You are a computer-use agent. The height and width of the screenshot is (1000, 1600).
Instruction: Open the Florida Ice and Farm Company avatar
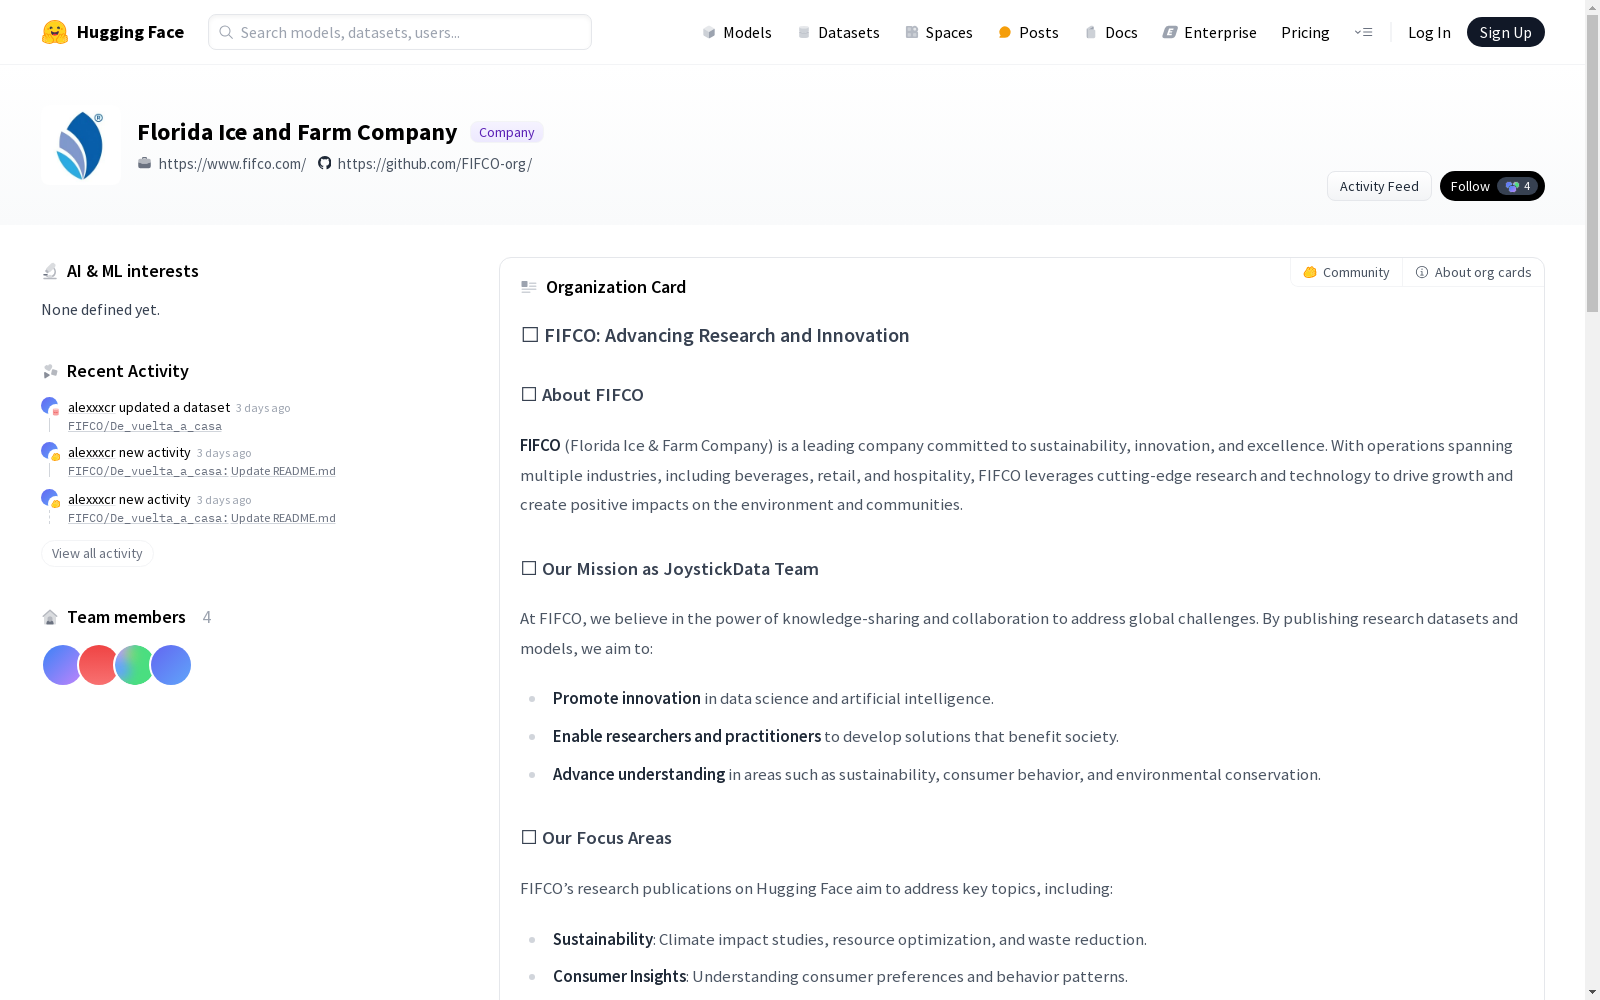[x=81, y=146]
